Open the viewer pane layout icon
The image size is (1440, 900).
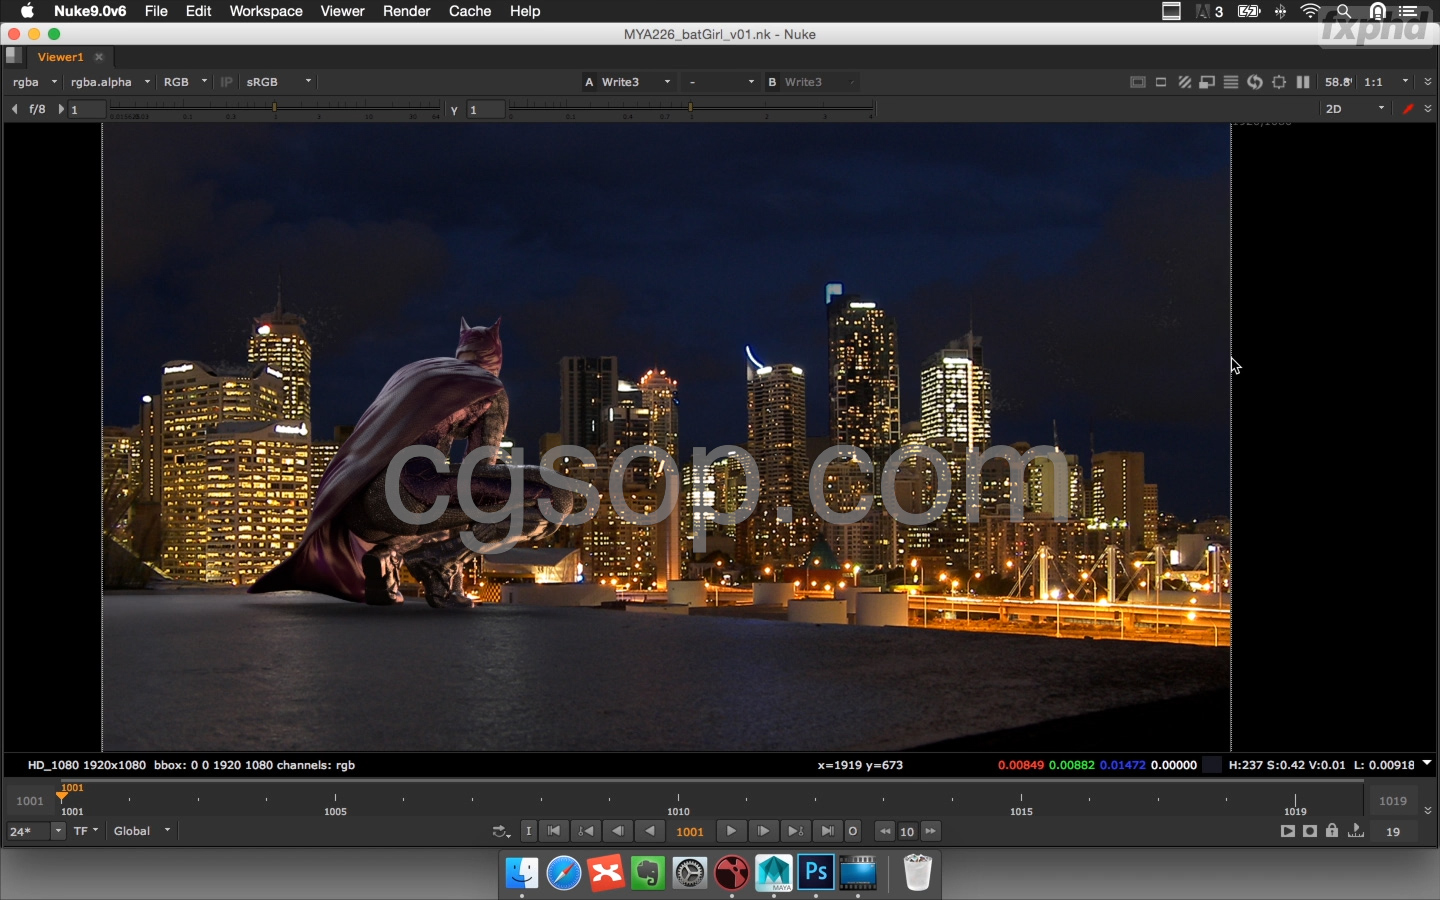click(13, 56)
